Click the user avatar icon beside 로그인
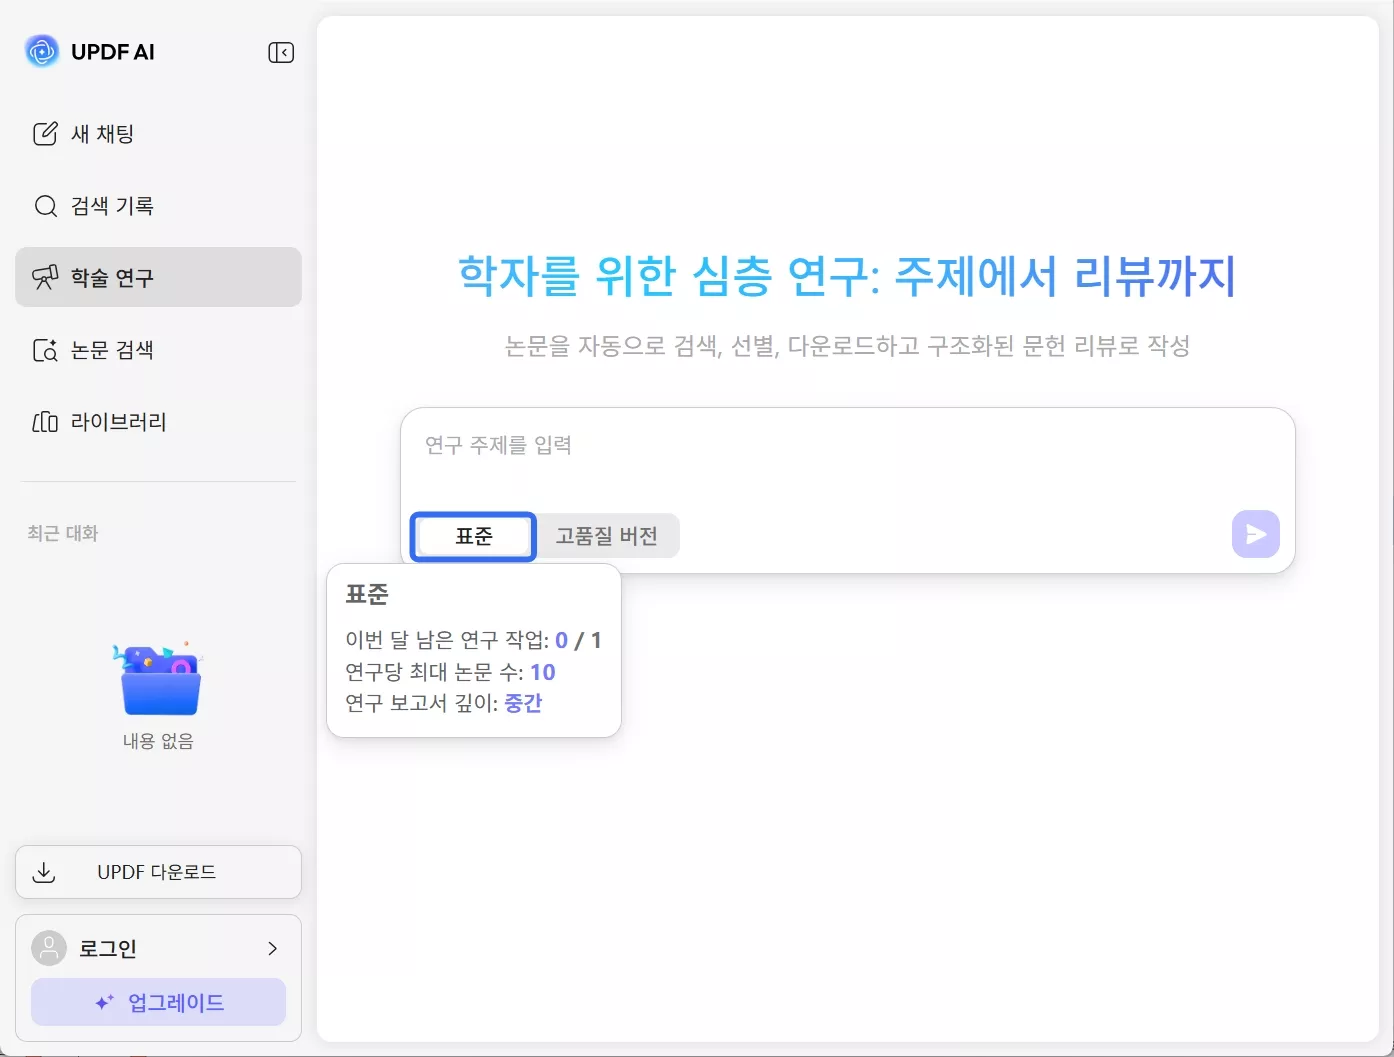 (x=48, y=948)
